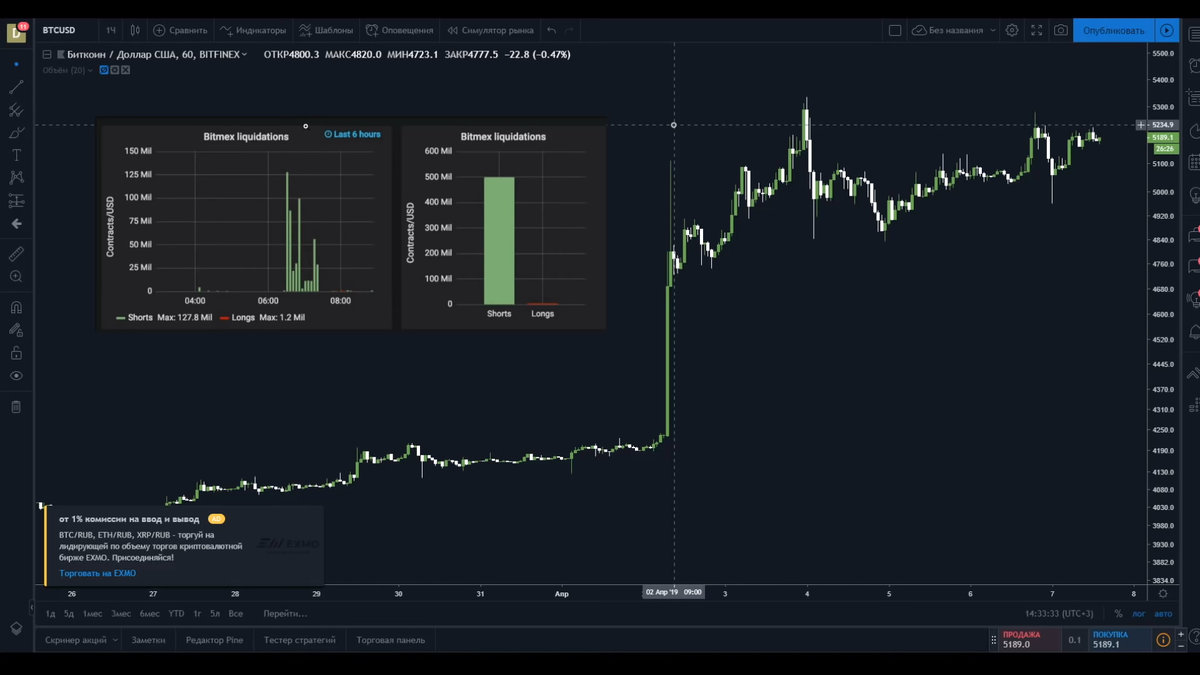Click Торговать на EXMO ad link
Screen dimensions: 1200x675
pos(97,573)
